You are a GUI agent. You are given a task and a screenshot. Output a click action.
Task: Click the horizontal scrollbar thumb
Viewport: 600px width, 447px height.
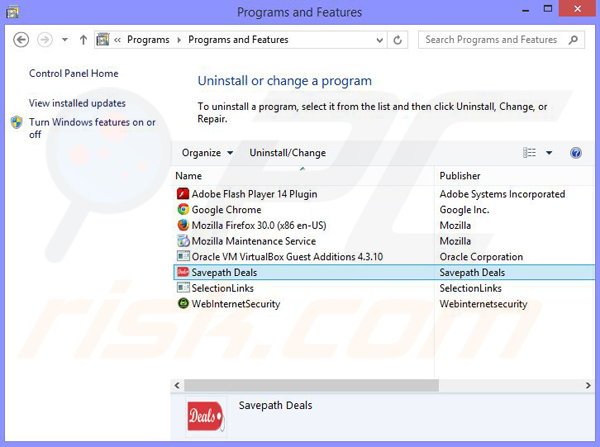coord(311,385)
